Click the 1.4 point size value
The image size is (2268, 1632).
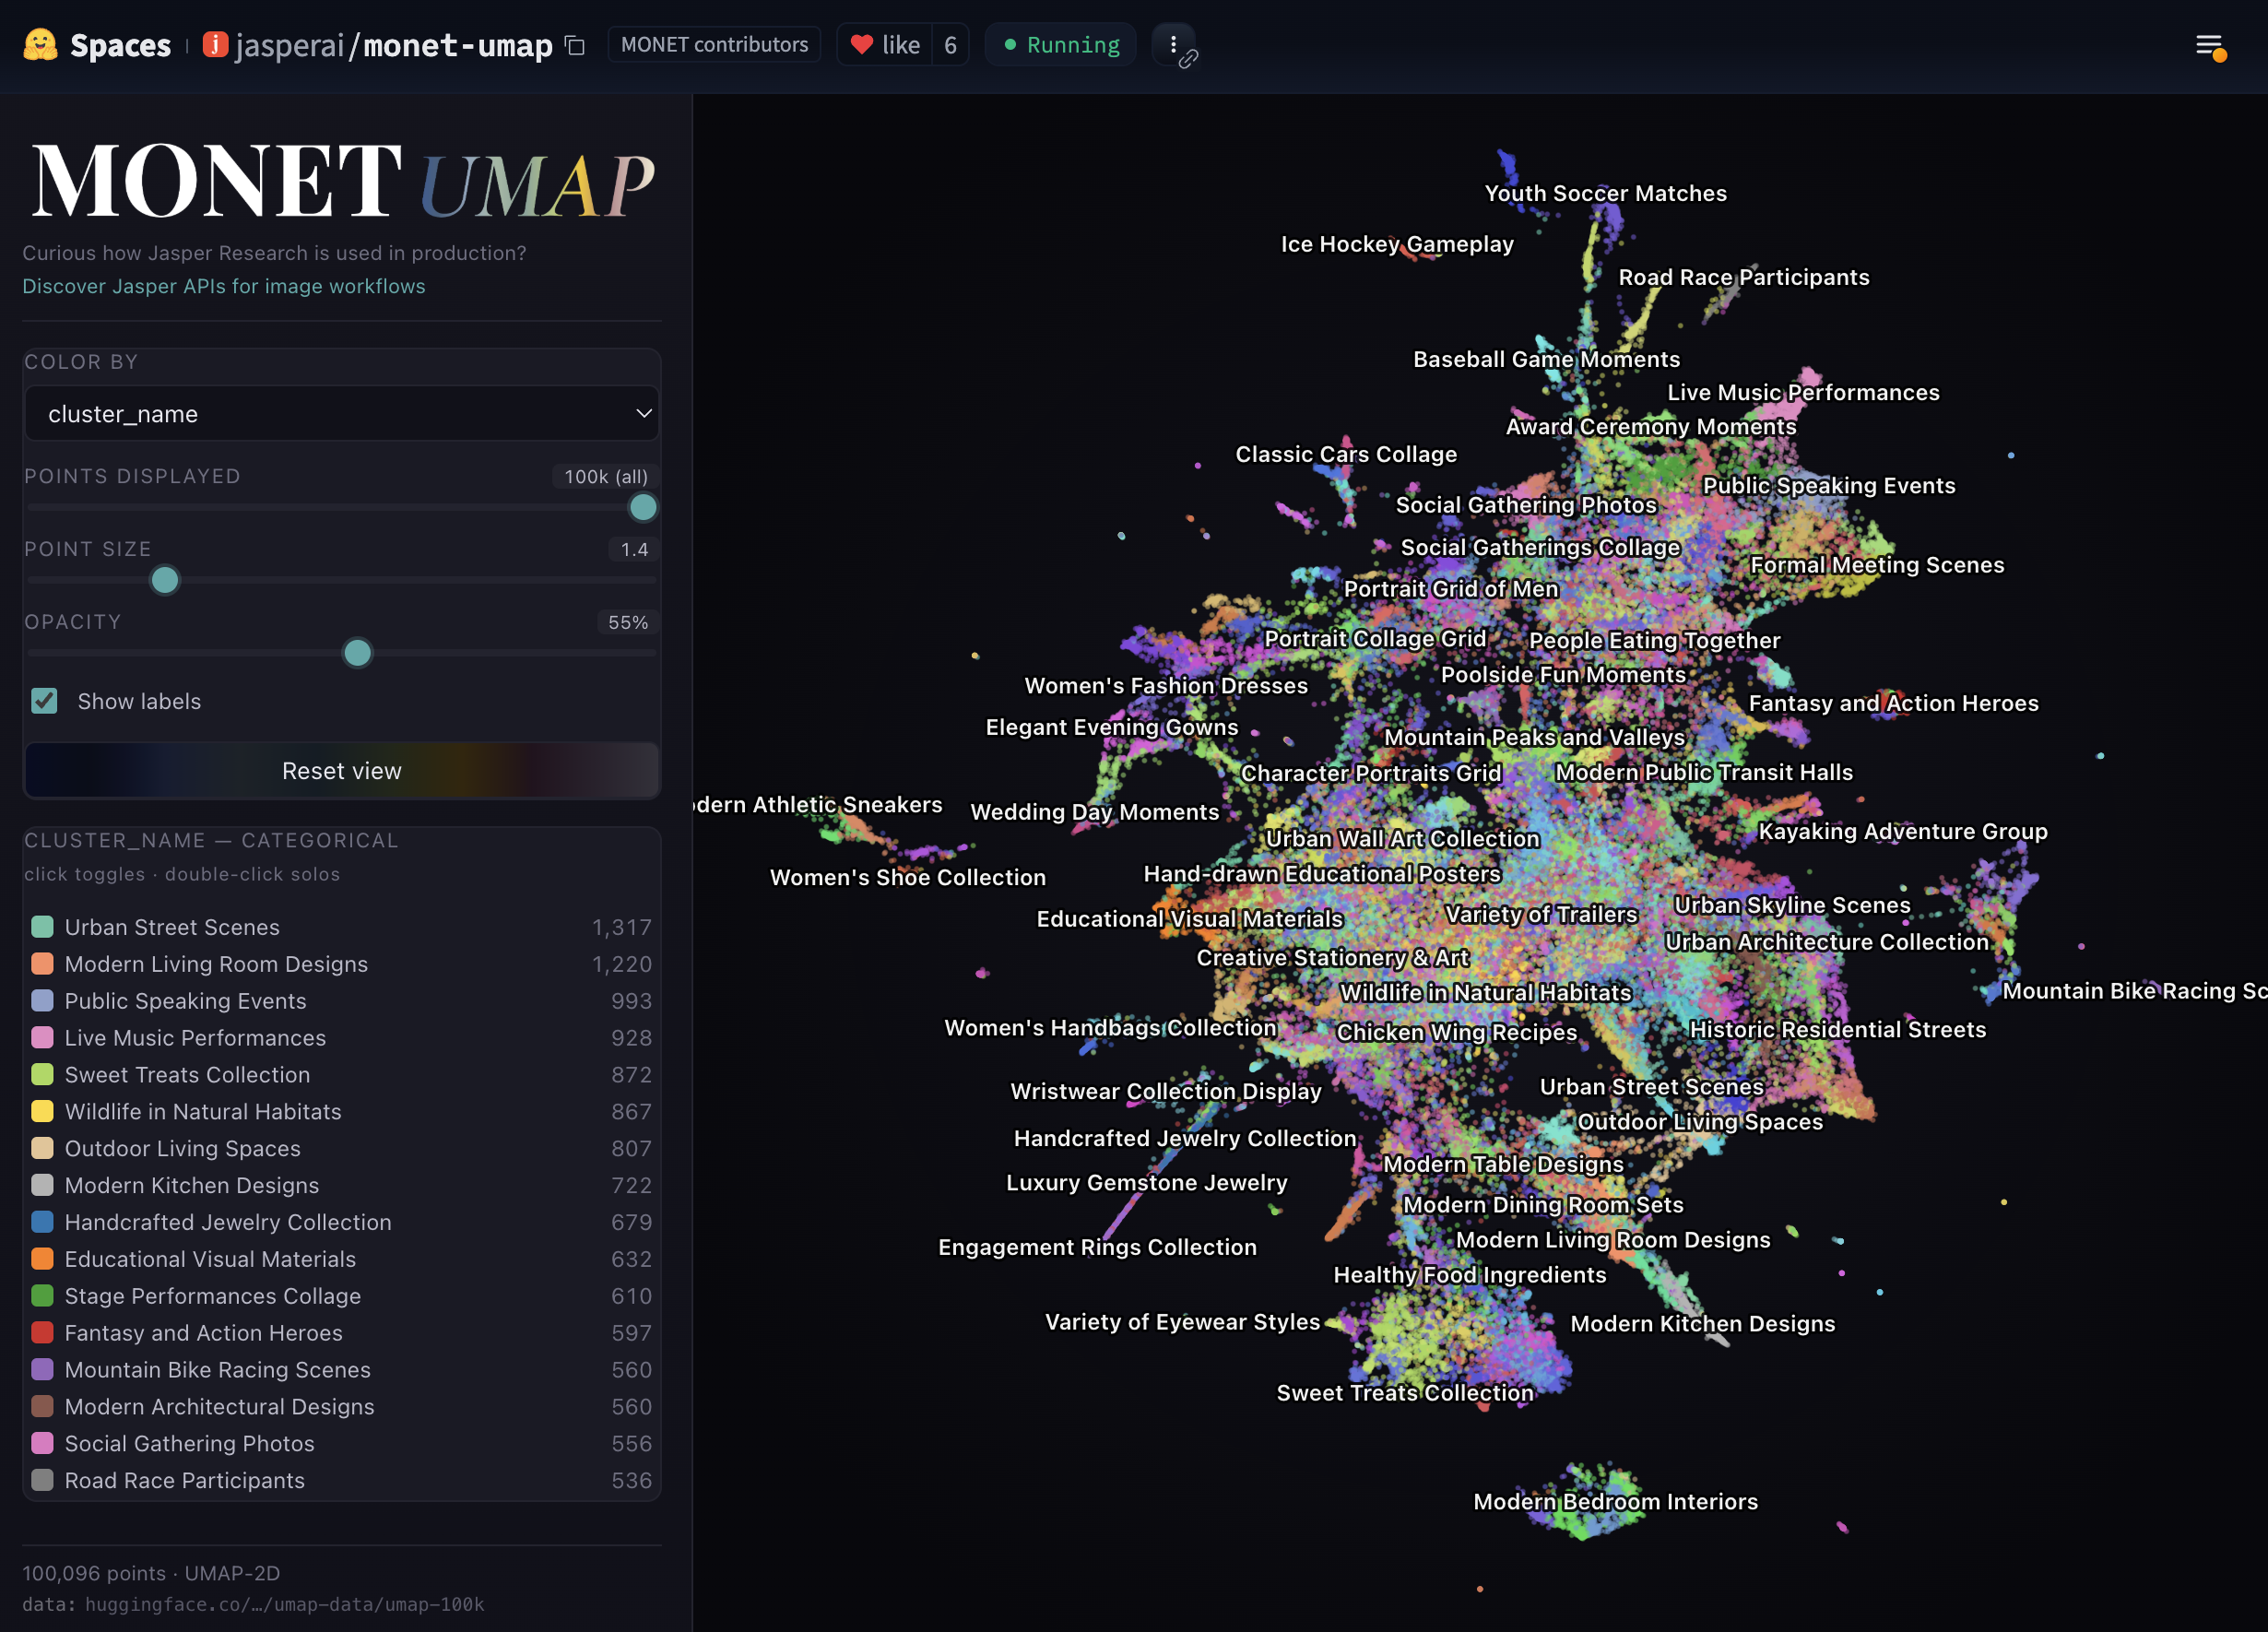(634, 549)
